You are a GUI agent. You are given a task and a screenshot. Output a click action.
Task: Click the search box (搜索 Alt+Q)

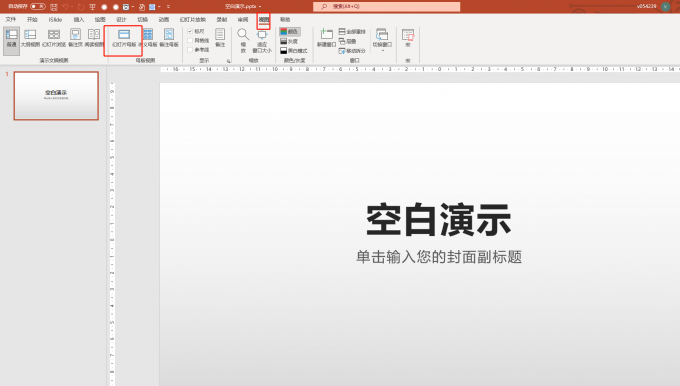[x=386, y=7]
